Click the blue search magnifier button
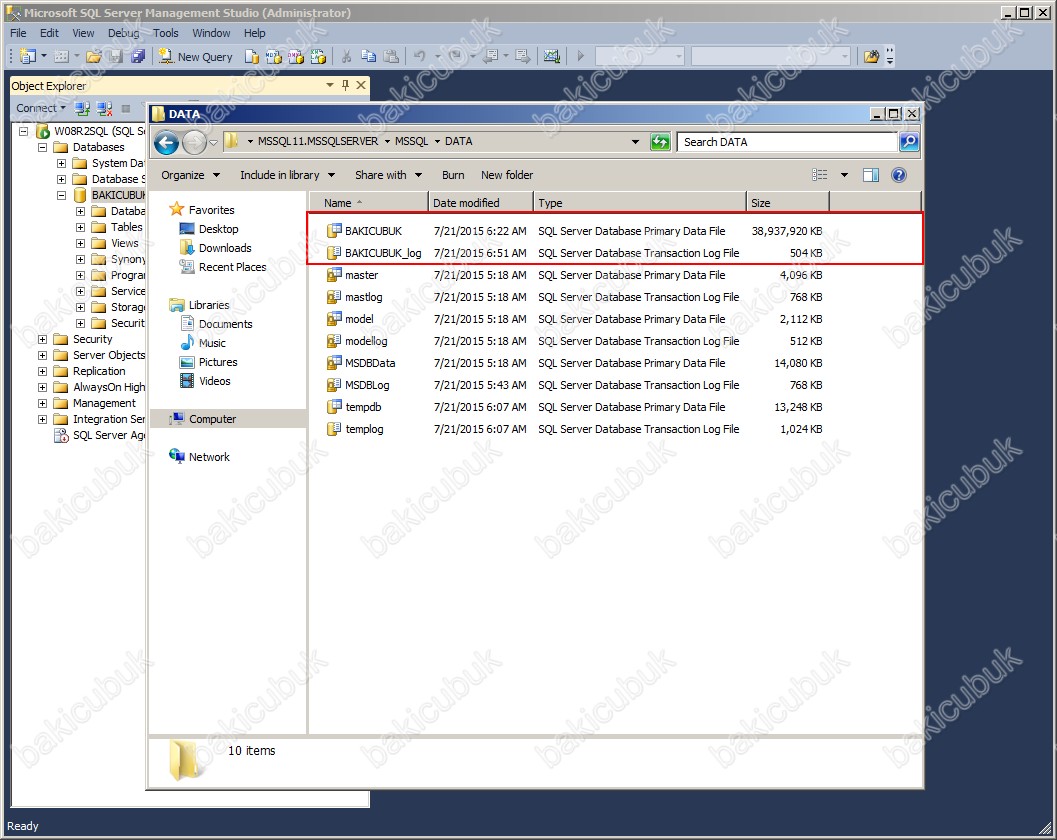This screenshot has height=840, width=1057. pyautogui.click(x=909, y=142)
